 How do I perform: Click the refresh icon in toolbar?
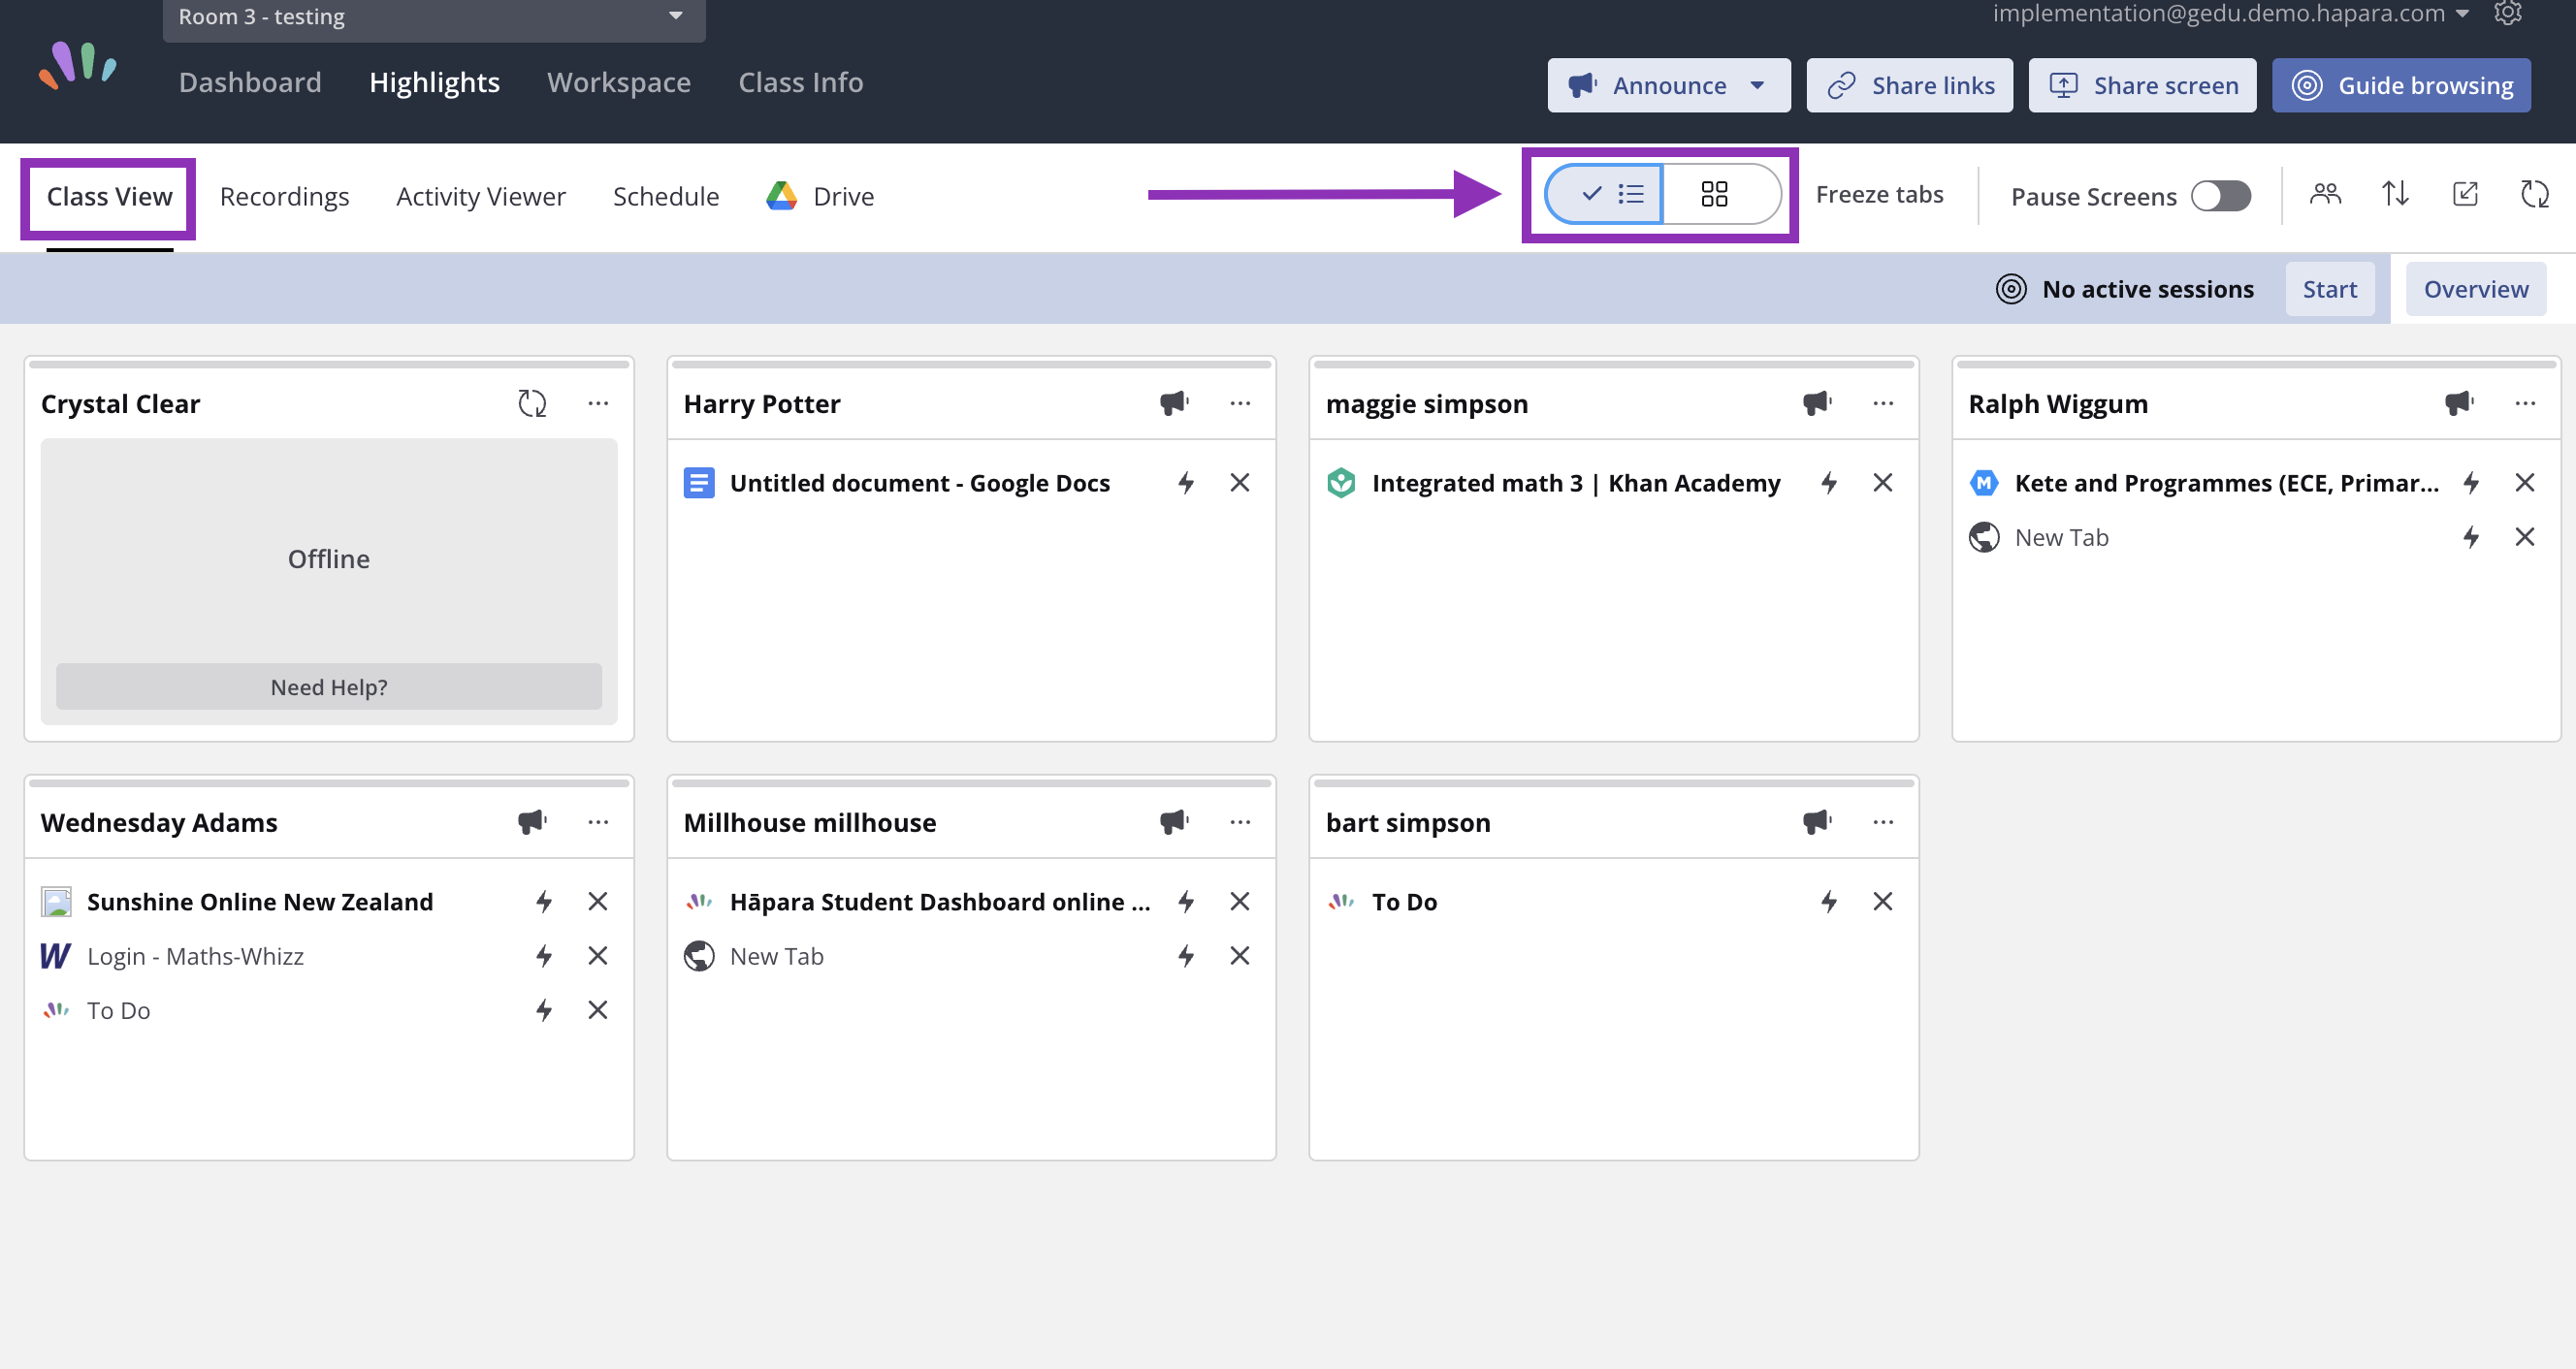tap(2535, 194)
